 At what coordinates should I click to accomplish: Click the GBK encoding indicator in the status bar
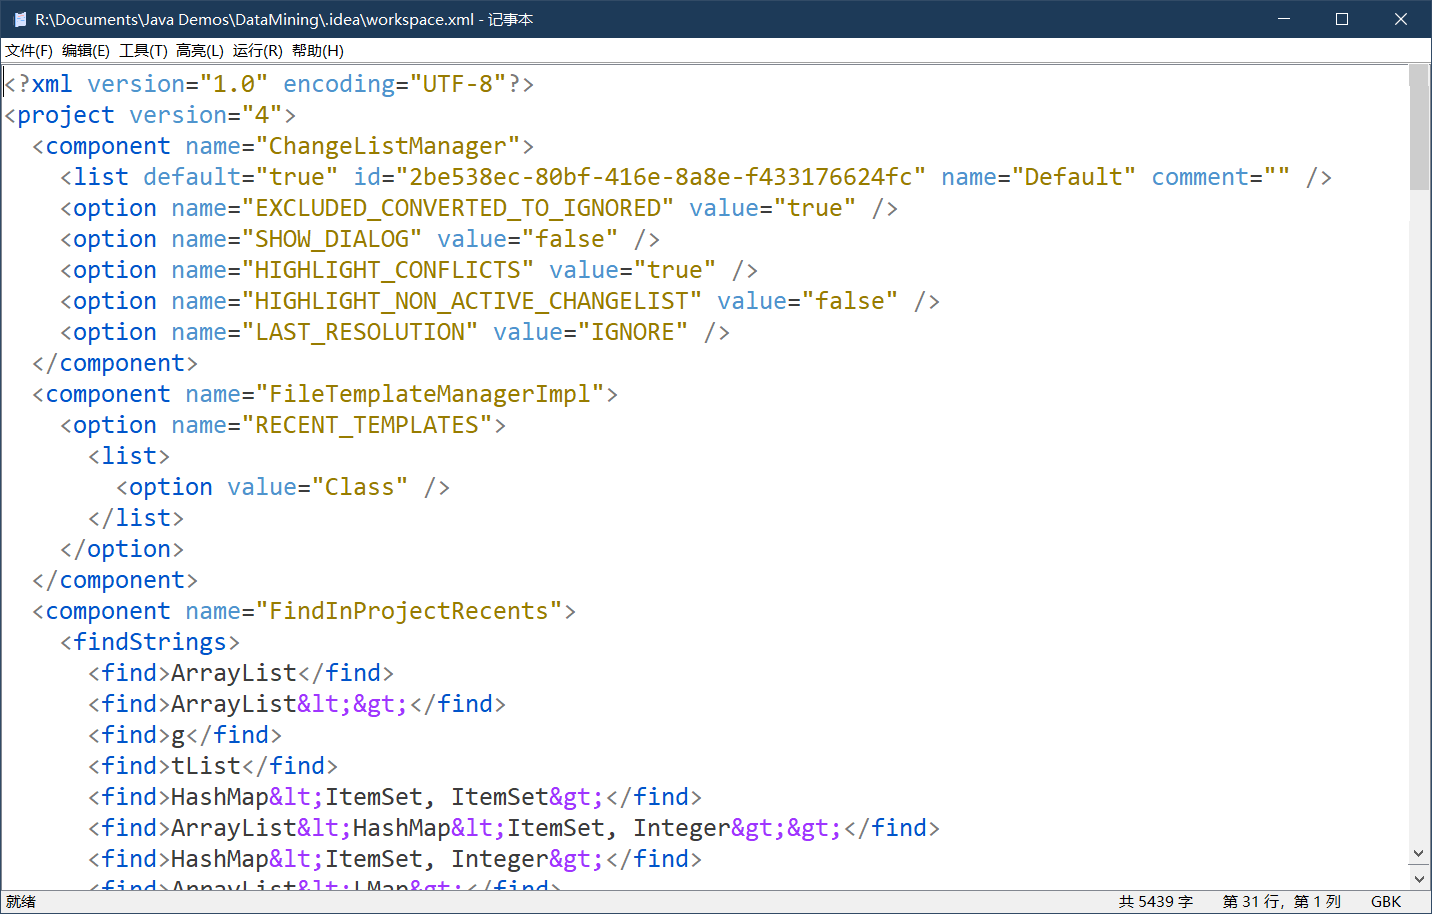click(1386, 901)
